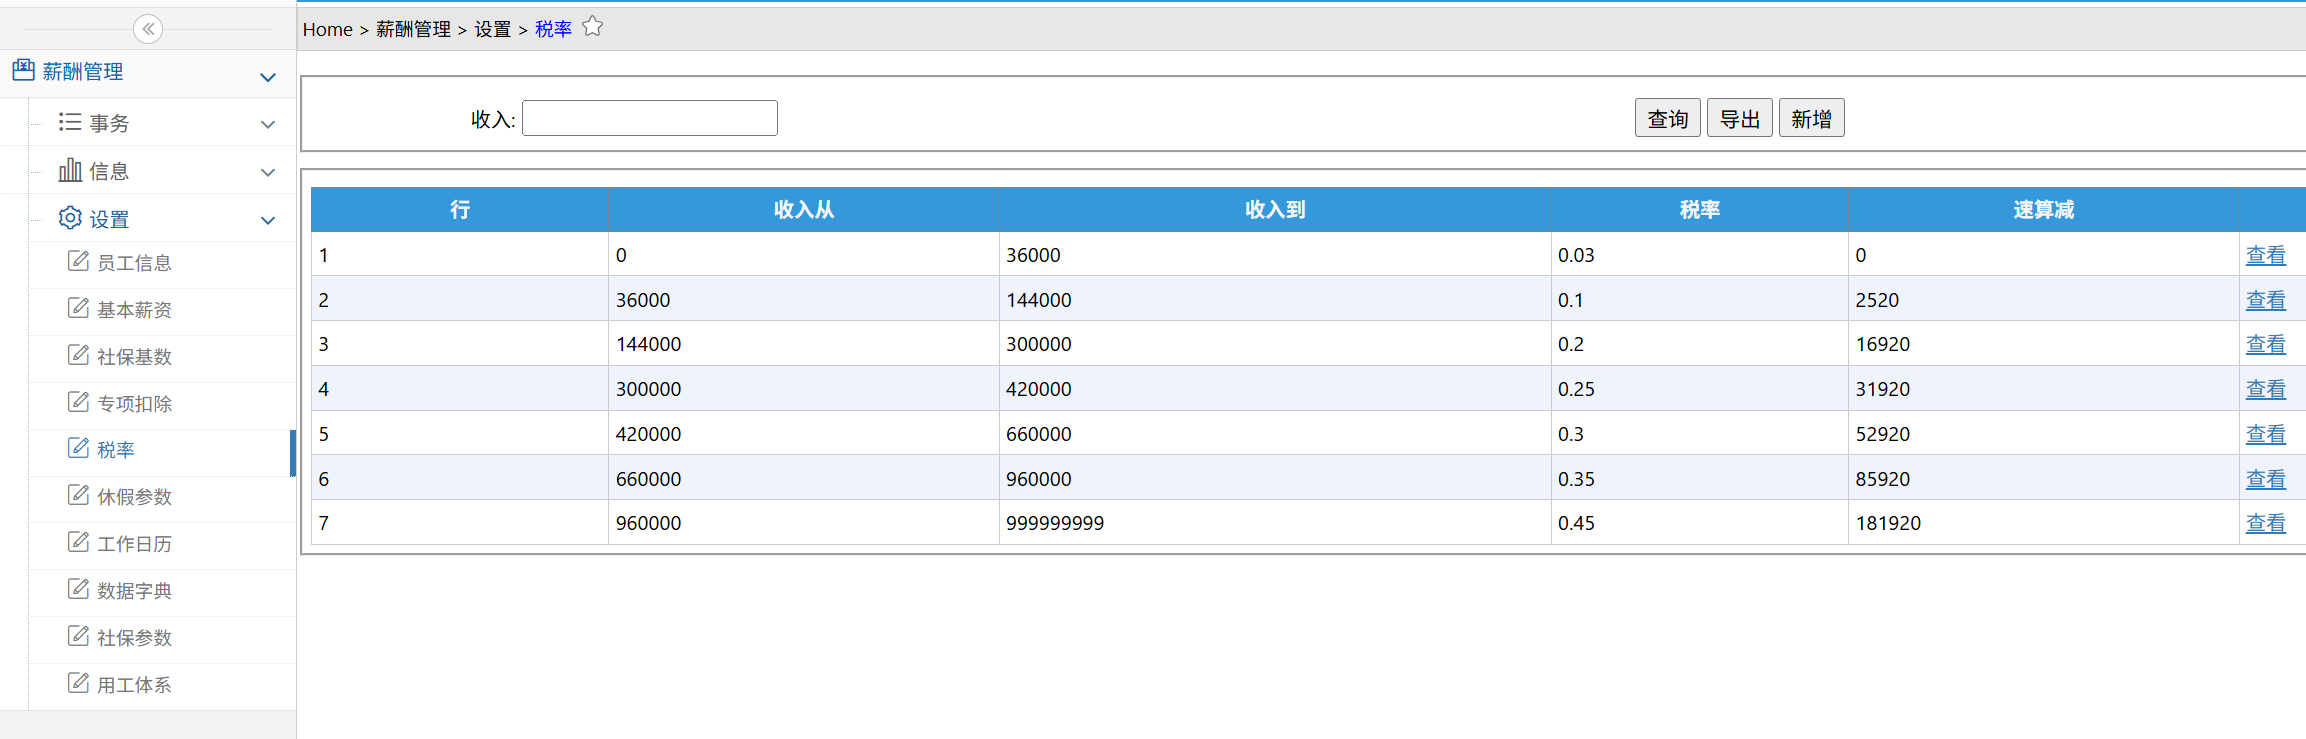Focus the 收入 input field
Screen dimensions: 2306x739
650,118
